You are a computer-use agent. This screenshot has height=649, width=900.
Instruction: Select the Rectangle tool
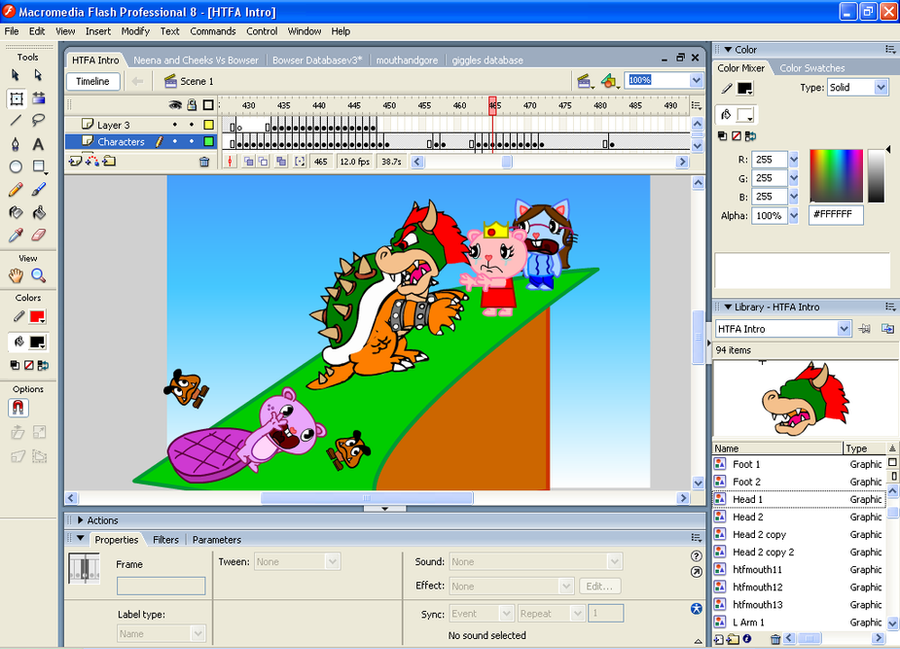(38, 167)
